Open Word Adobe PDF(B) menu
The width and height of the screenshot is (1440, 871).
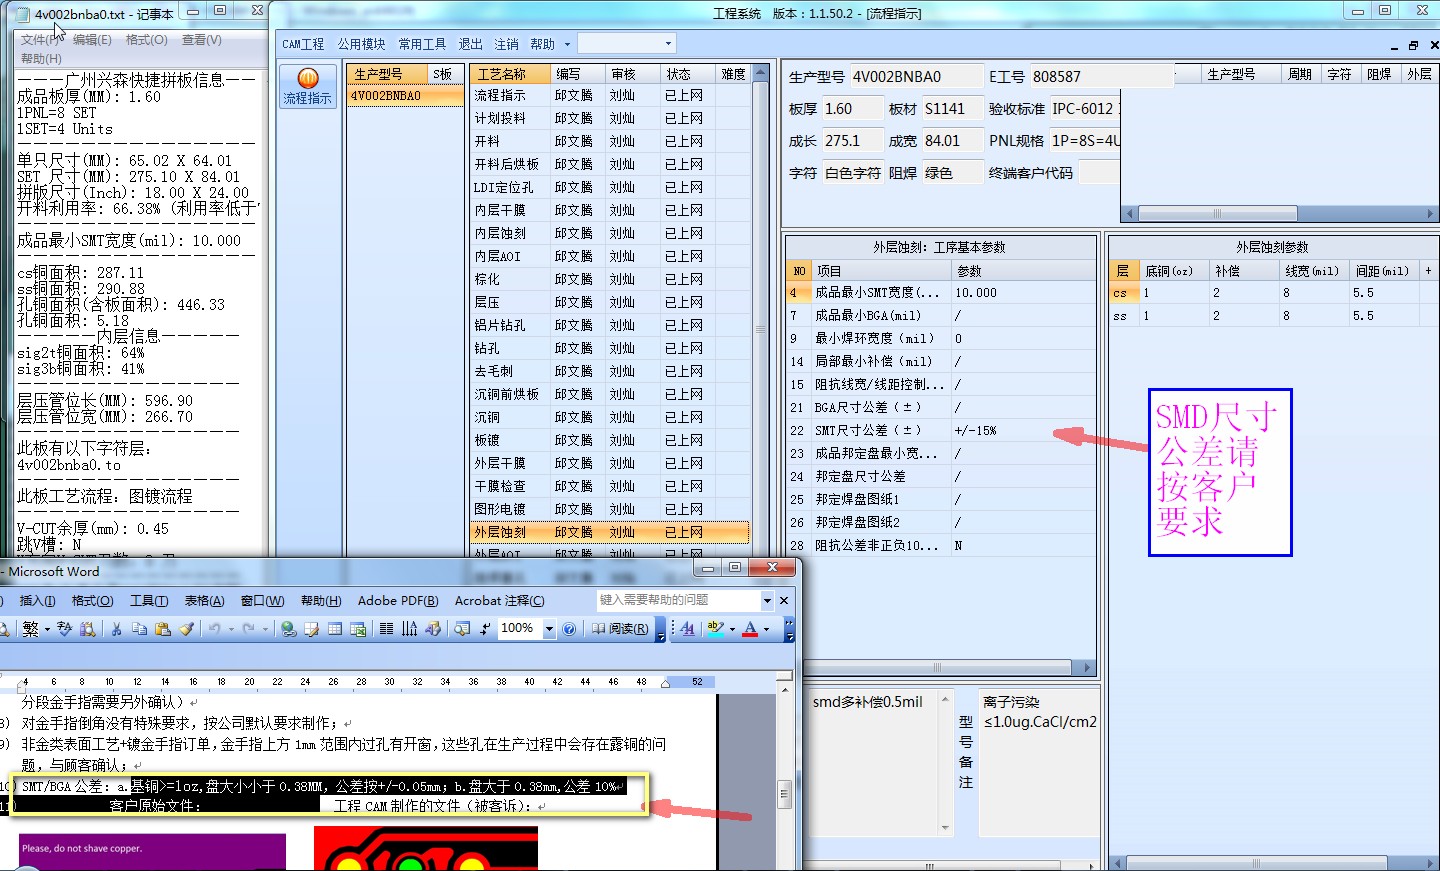pyautogui.click(x=398, y=600)
